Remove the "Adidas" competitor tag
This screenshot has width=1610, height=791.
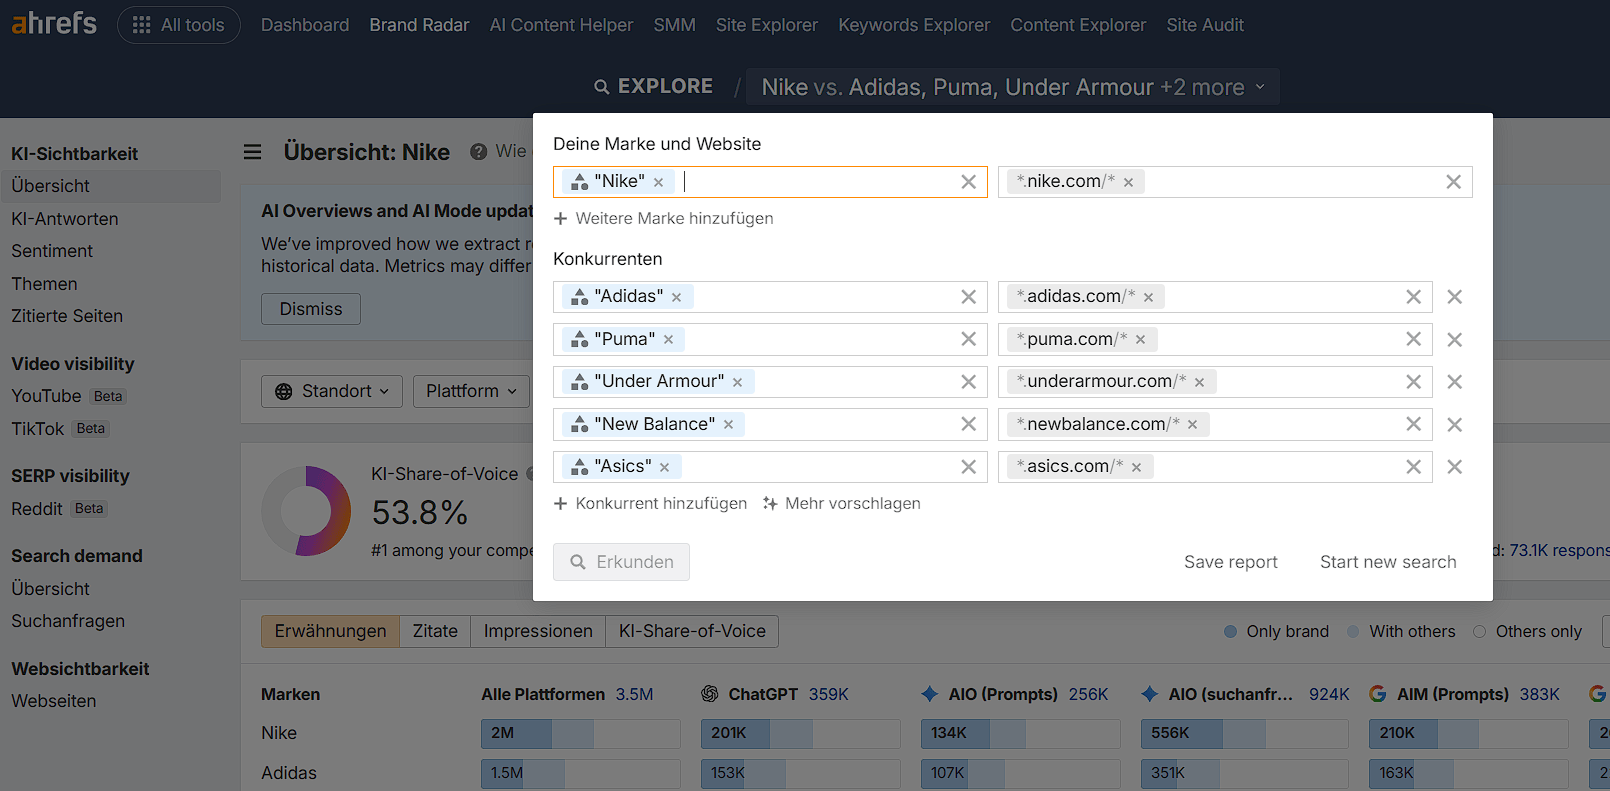coord(676,297)
